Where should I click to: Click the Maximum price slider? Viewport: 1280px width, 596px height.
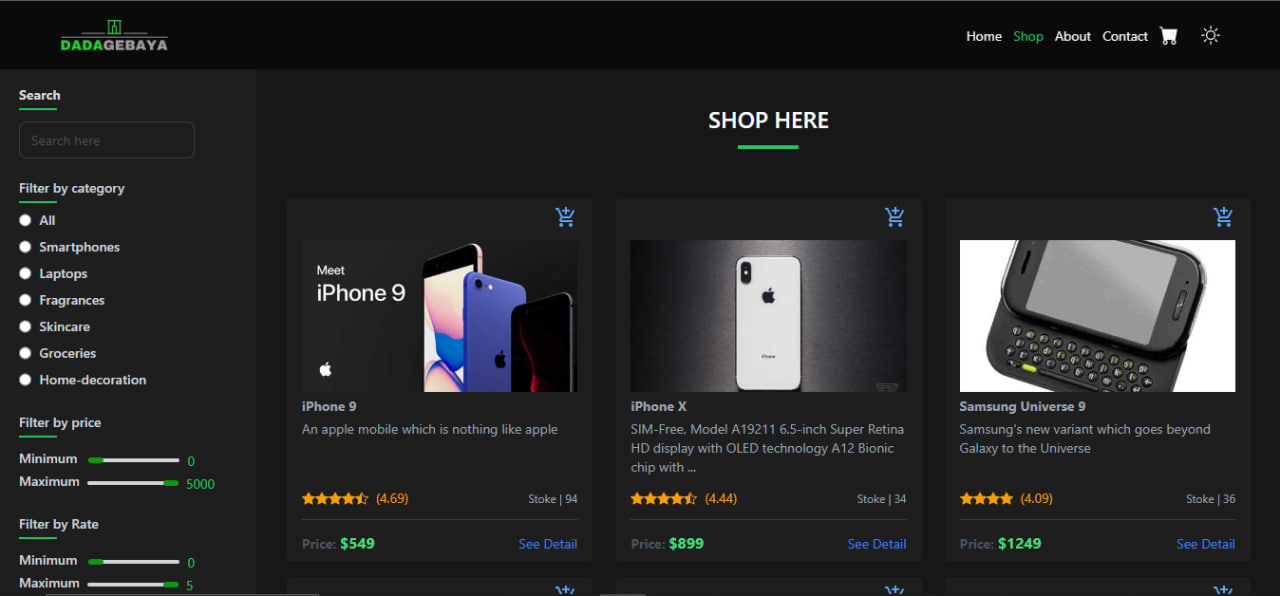click(x=133, y=483)
